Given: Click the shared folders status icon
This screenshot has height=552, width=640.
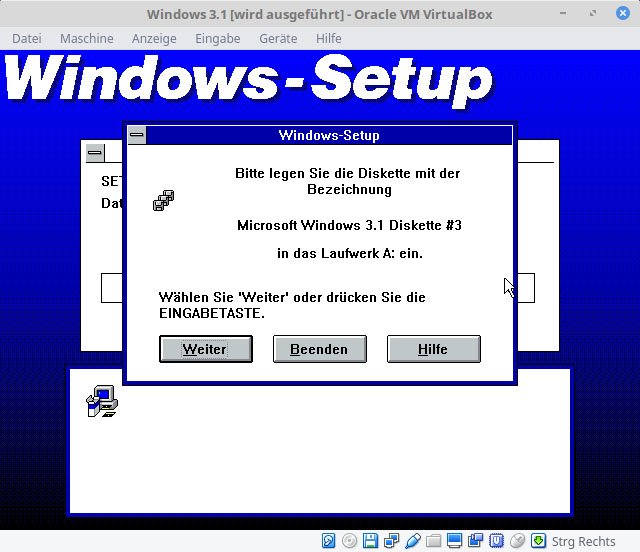Looking at the screenshot, I should click(433, 541).
